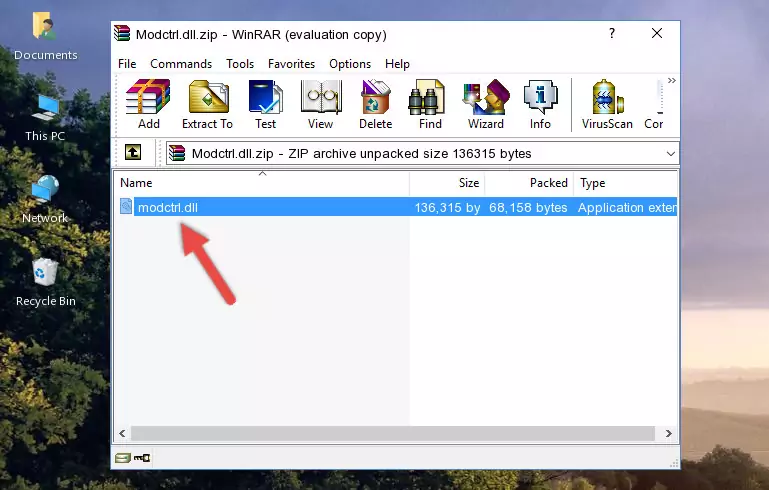This screenshot has height=490, width=769.
Task: Sort by the Type column header
Action: coord(626,183)
